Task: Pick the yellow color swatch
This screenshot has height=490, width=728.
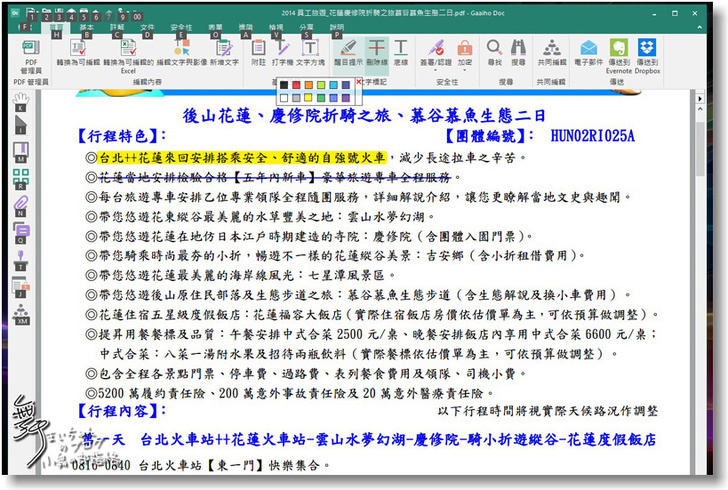Action: [309, 98]
